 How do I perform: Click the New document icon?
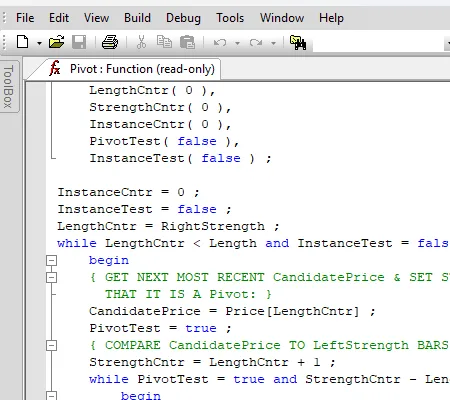[23, 42]
